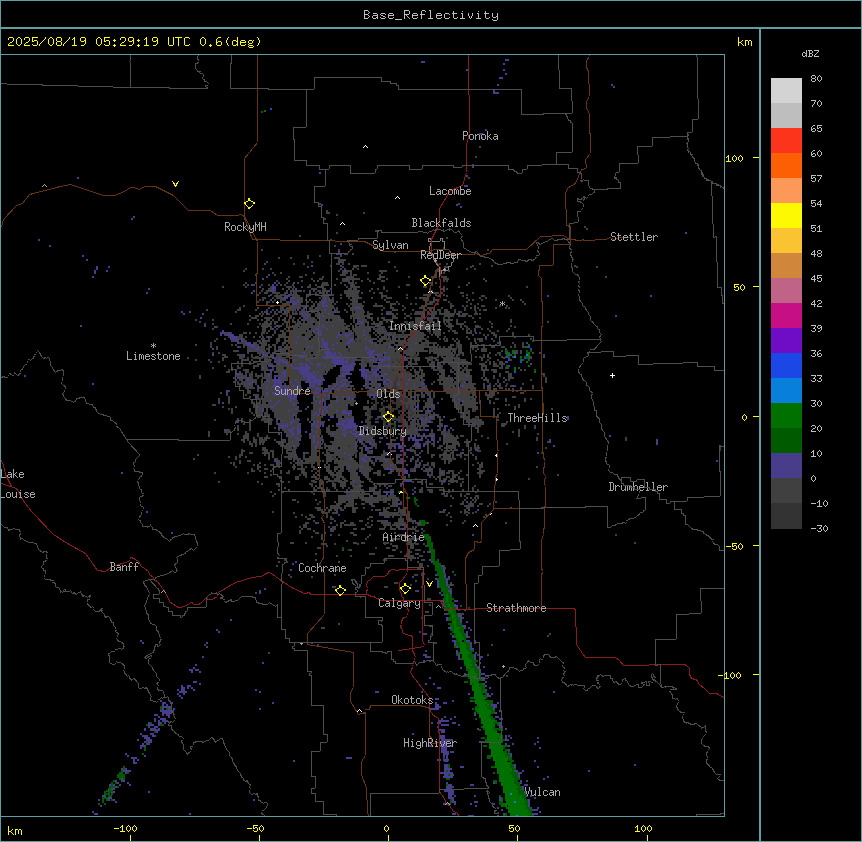Click the Innisfail city label
The width and height of the screenshot is (862, 842).
[x=415, y=326]
